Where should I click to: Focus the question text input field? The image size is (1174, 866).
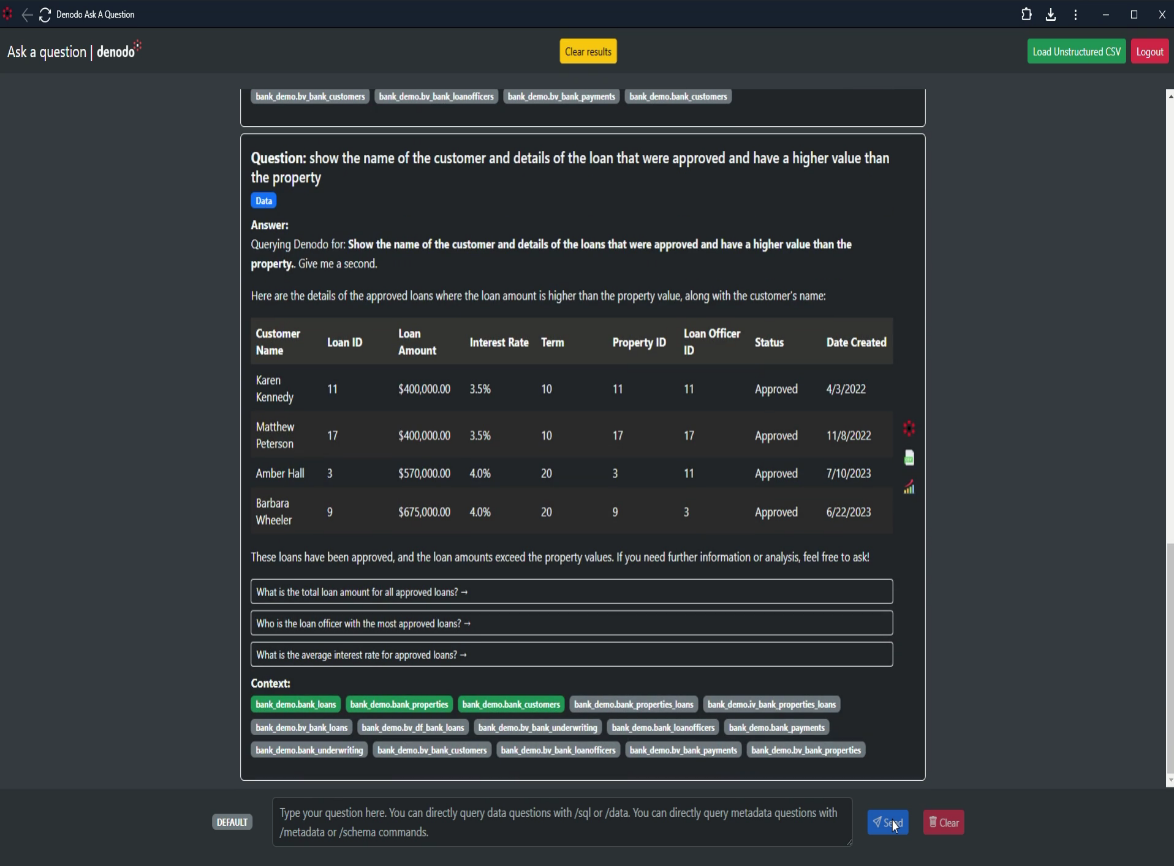tap(561, 822)
